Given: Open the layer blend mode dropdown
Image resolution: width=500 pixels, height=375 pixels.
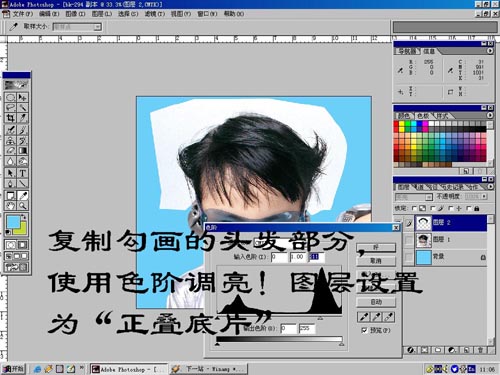Looking at the screenshot, I should (x=414, y=197).
